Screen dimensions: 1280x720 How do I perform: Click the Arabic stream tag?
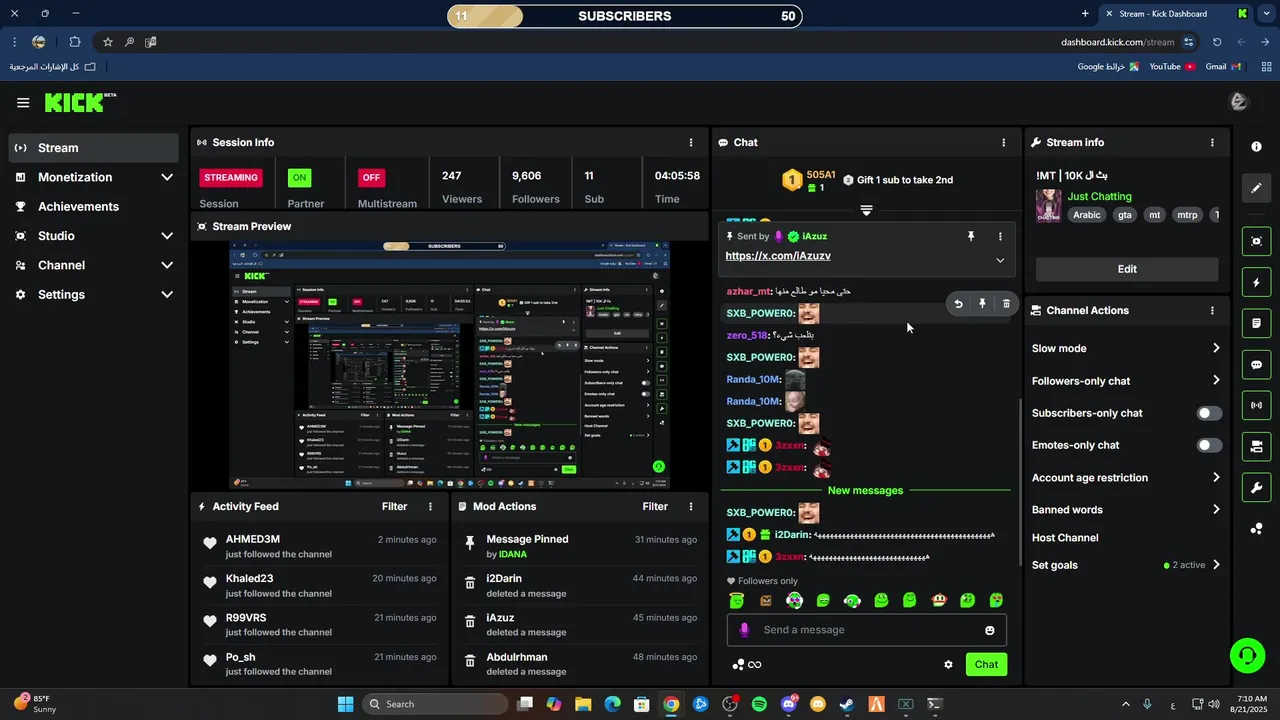(x=1086, y=215)
